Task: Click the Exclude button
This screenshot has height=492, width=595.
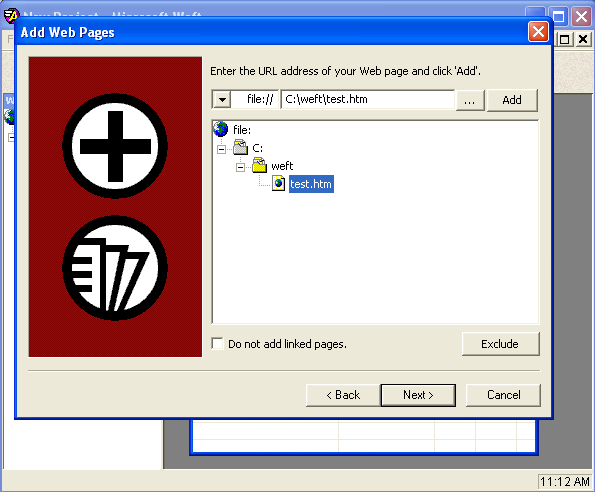Action: [x=500, y=344]
